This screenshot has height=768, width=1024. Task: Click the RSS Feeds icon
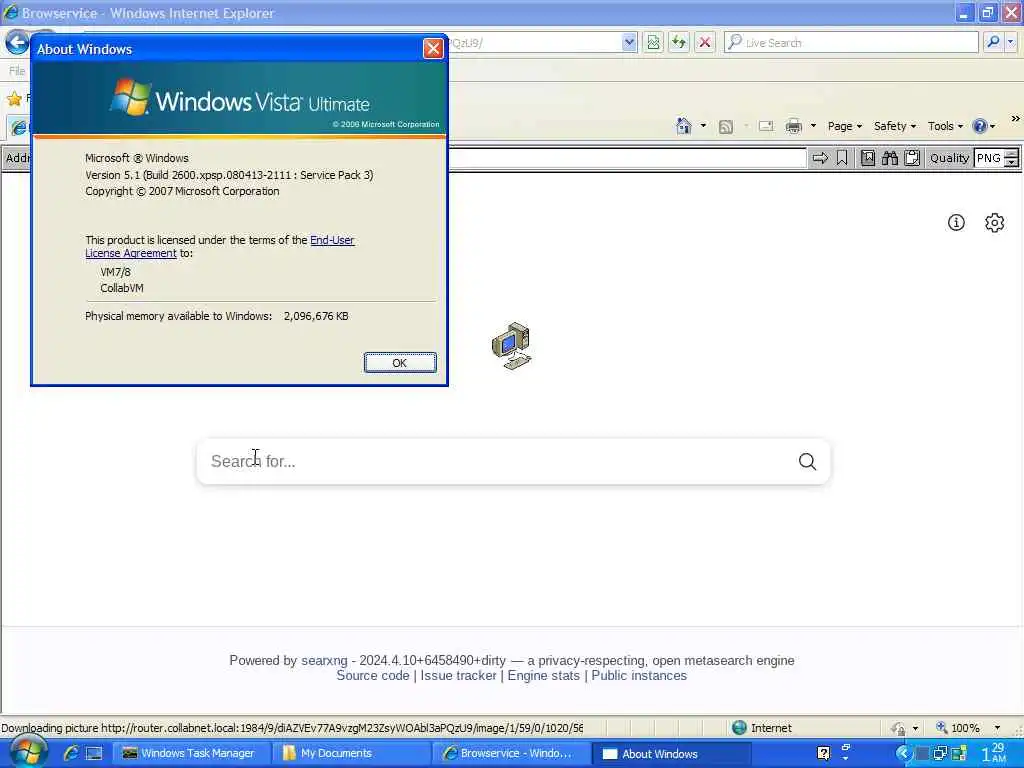pyautogui.click(x=726, y=127)
